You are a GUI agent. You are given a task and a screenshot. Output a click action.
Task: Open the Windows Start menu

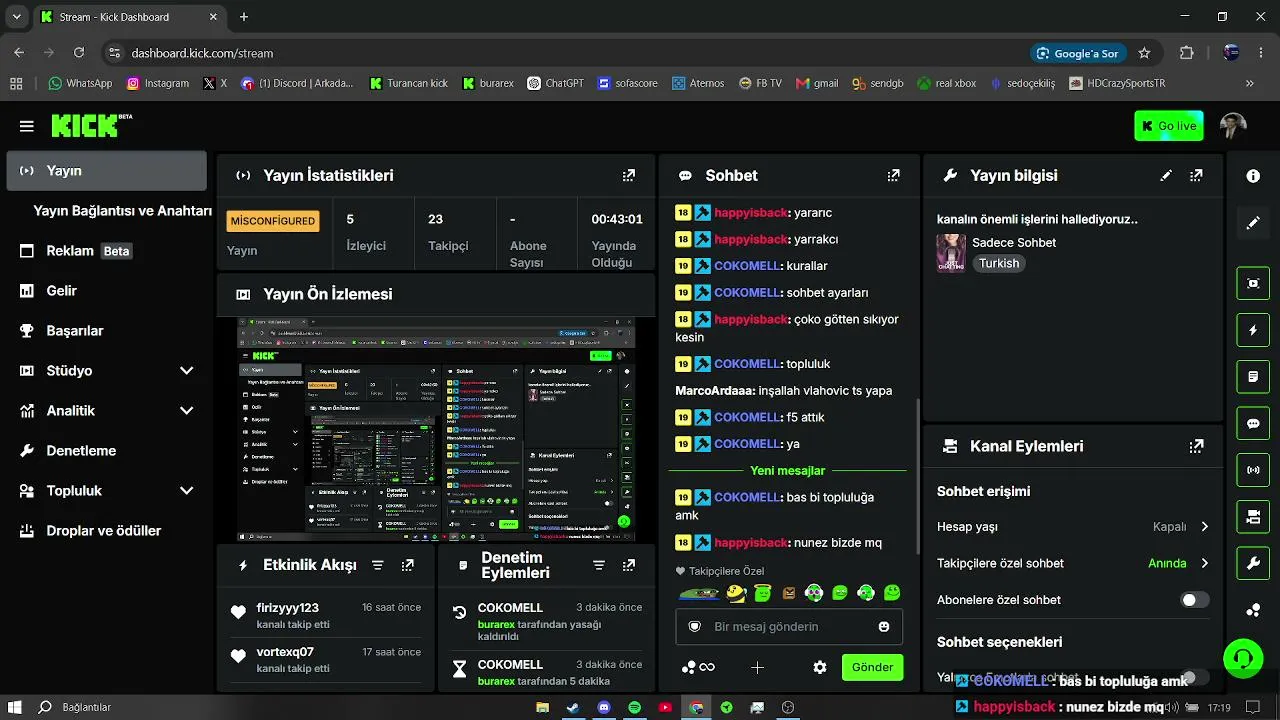(x=16, y=708)
